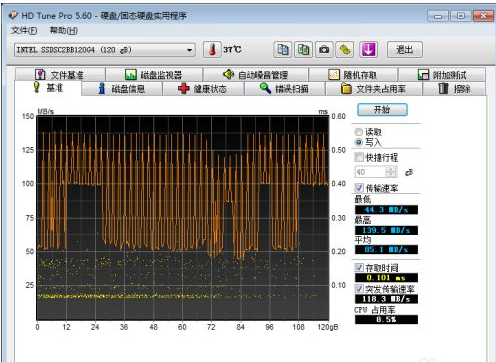Click the 退出 exit button
The image size is (496, 362).
pyautogui.click(x=405, y=50)
